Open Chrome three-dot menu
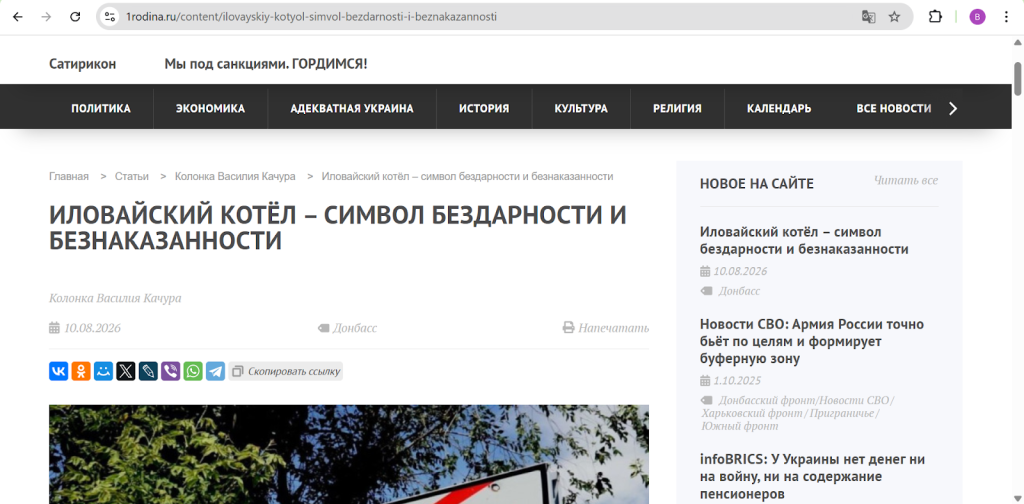The width and height of the screenshot is (1024, 504). (x=1005, y=17)
